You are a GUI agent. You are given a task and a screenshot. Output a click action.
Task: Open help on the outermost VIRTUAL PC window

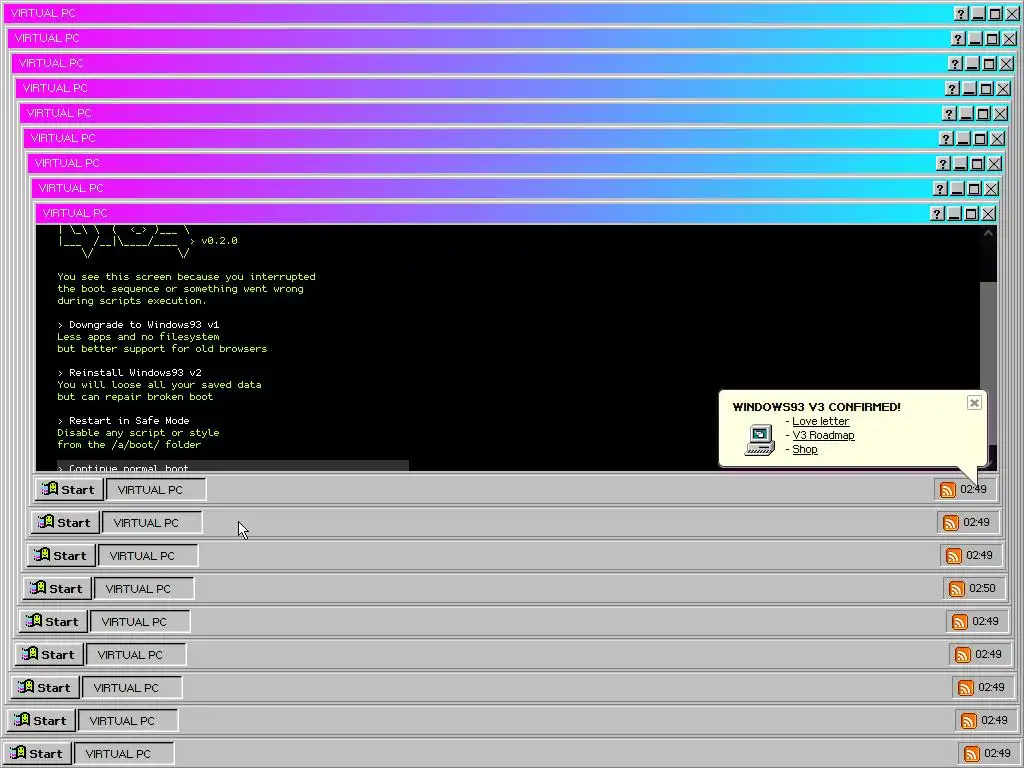tap(961, 14)
